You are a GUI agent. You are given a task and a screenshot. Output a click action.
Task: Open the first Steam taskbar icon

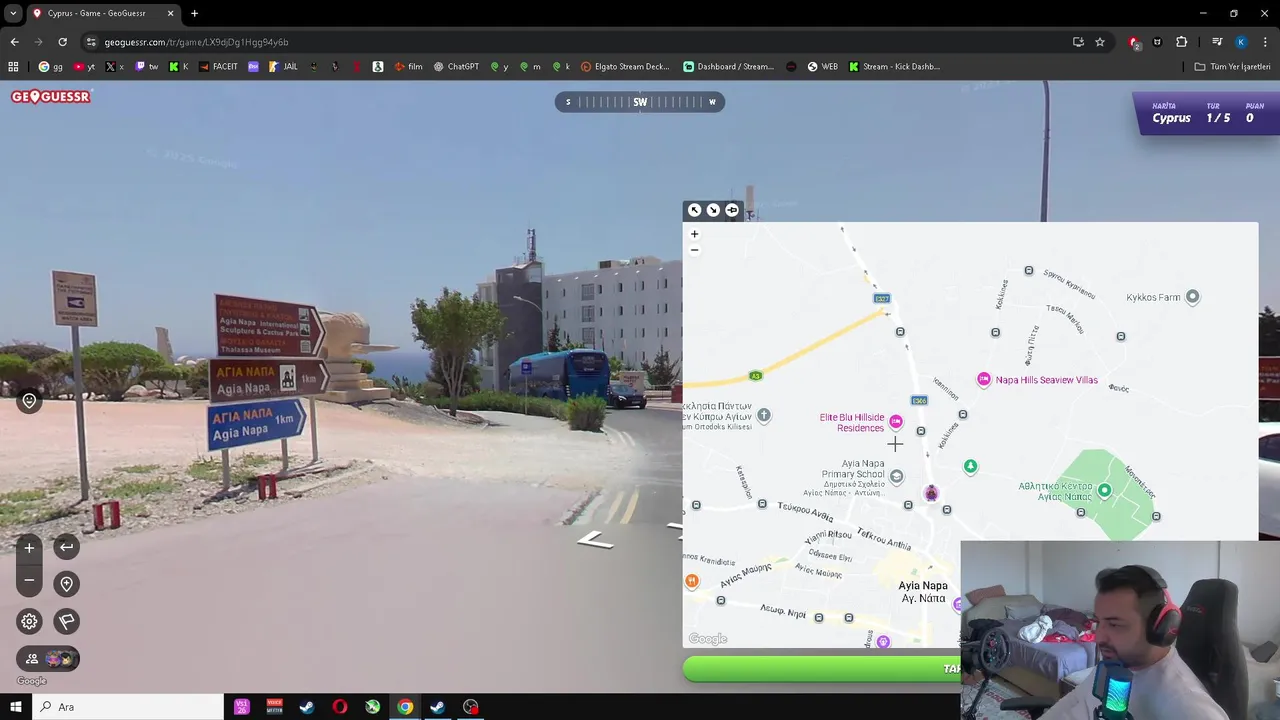(x=307, y=707)
